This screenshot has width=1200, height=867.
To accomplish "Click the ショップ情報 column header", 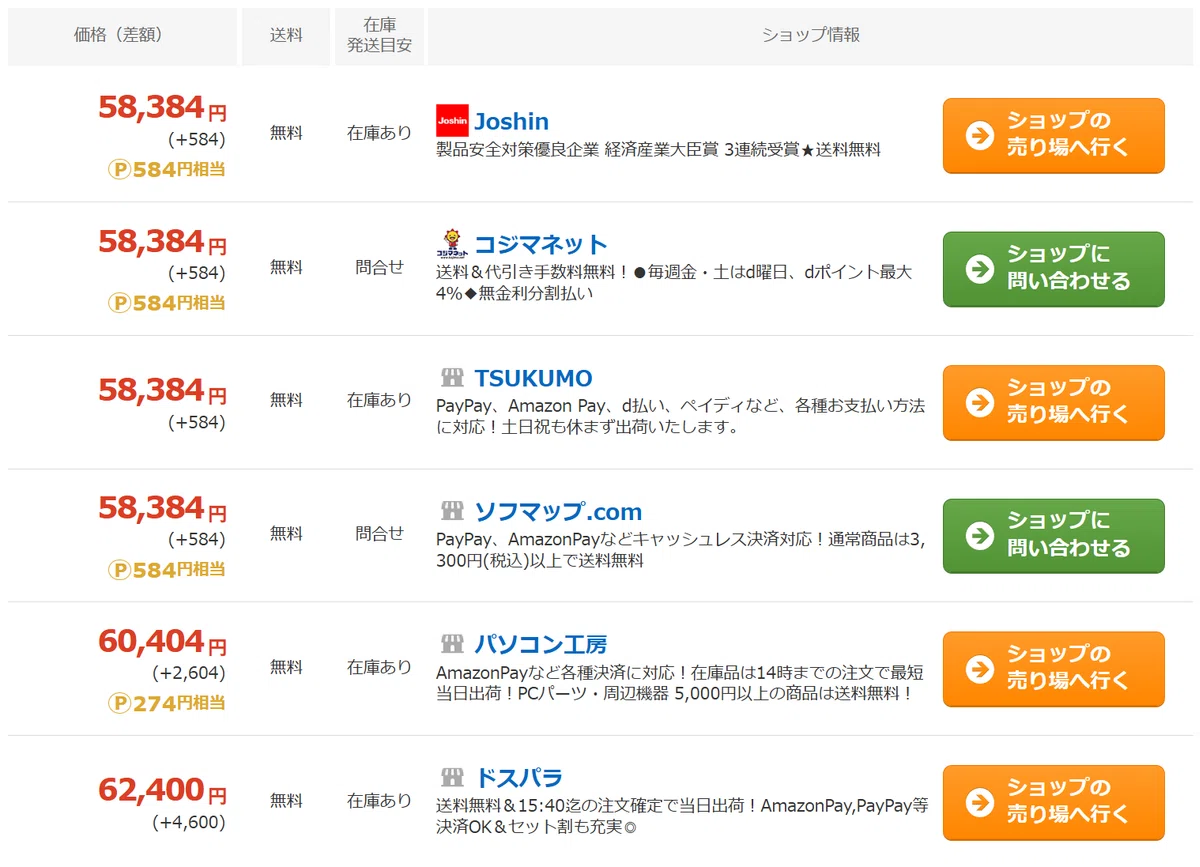I will pyautogui.click(x=810, y=36).
